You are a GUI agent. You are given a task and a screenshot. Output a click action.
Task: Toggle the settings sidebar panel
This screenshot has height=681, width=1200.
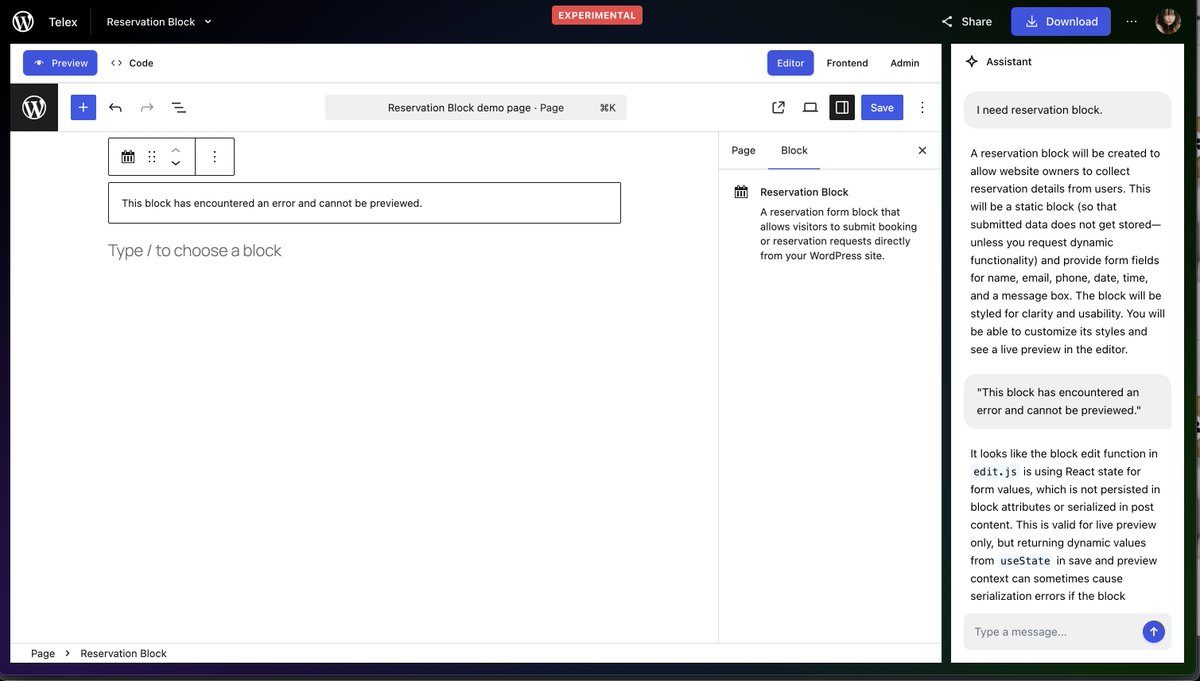(x=842, y=107)
